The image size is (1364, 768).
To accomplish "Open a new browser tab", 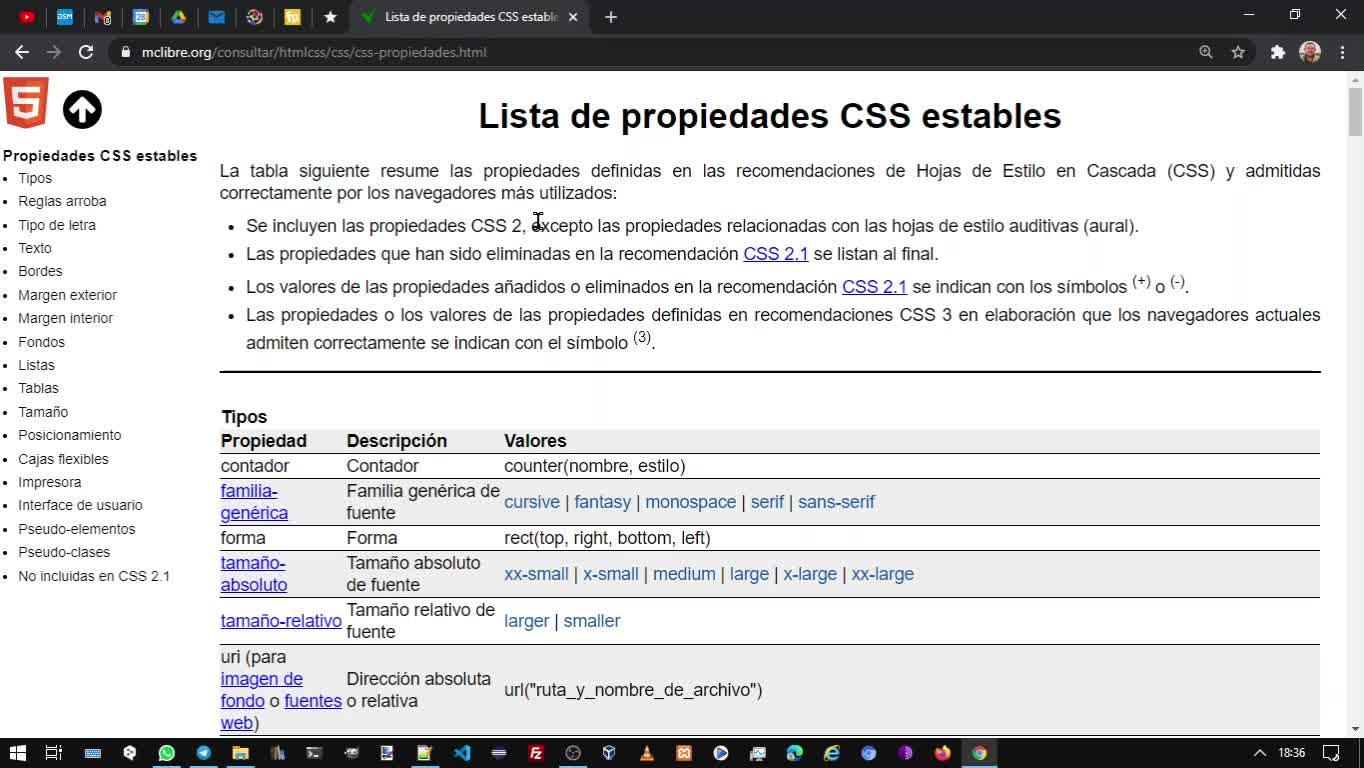I will point(611,17).
